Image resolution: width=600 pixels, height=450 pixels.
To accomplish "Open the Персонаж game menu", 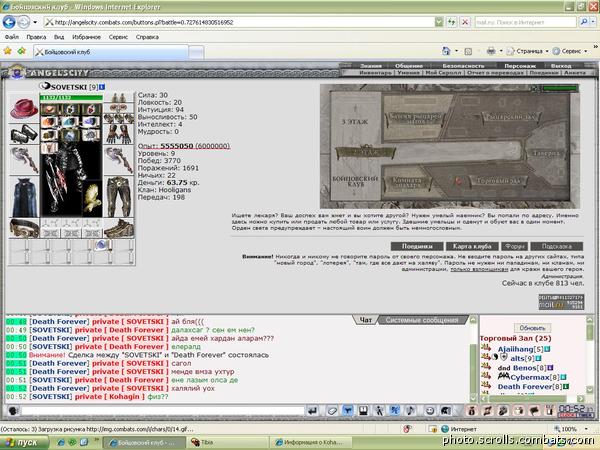I will coord(520,66).
